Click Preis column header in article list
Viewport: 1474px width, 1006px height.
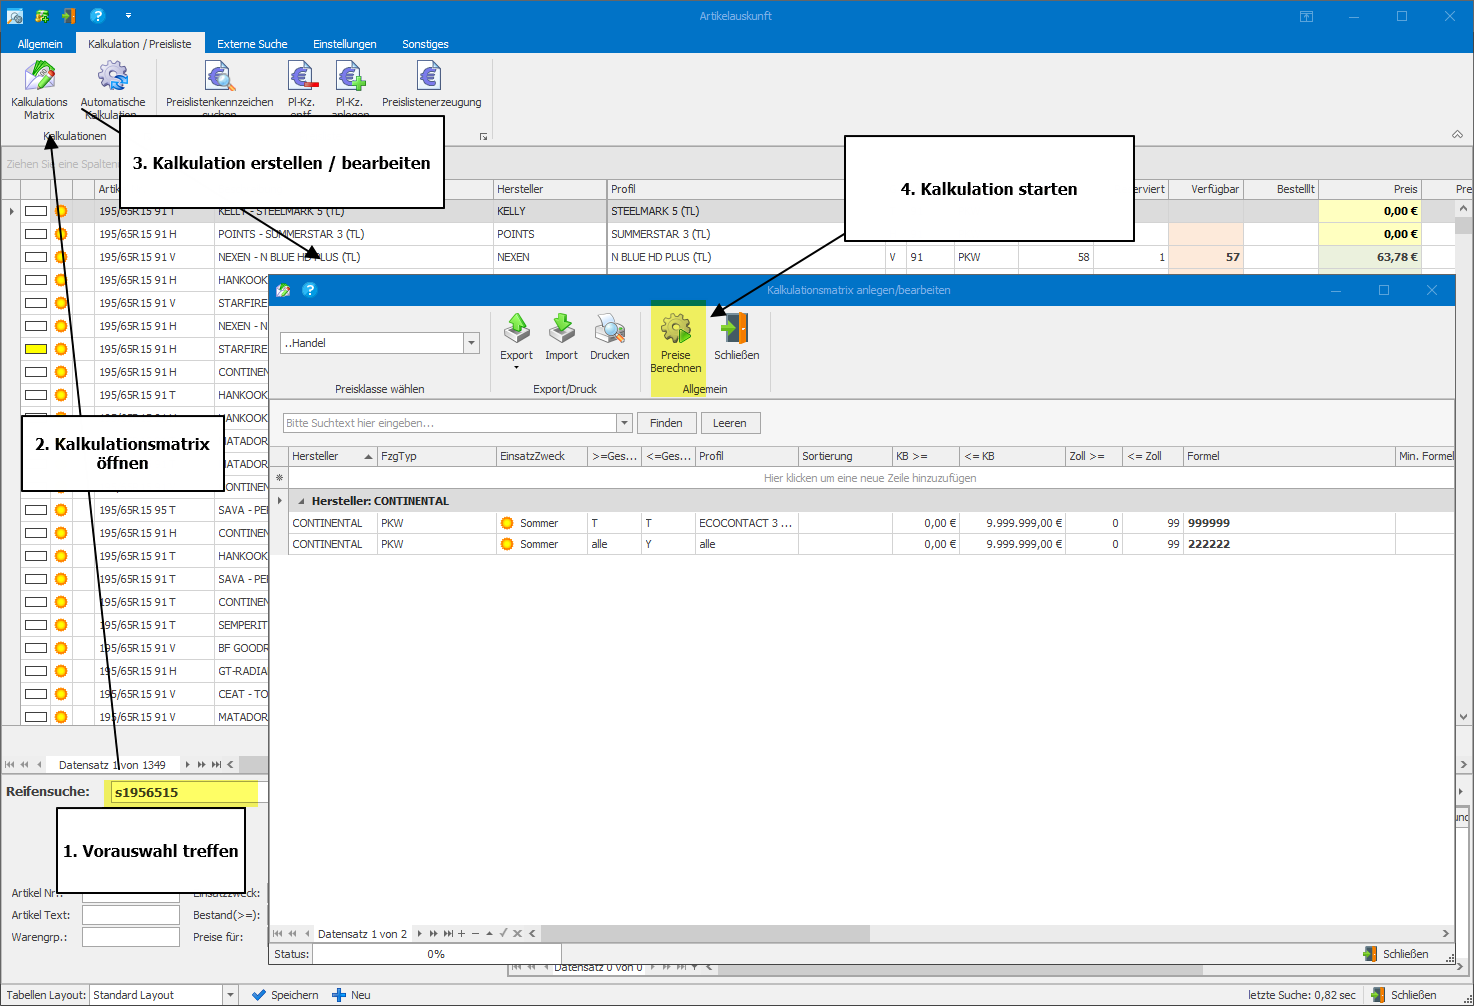(1370, 189)
